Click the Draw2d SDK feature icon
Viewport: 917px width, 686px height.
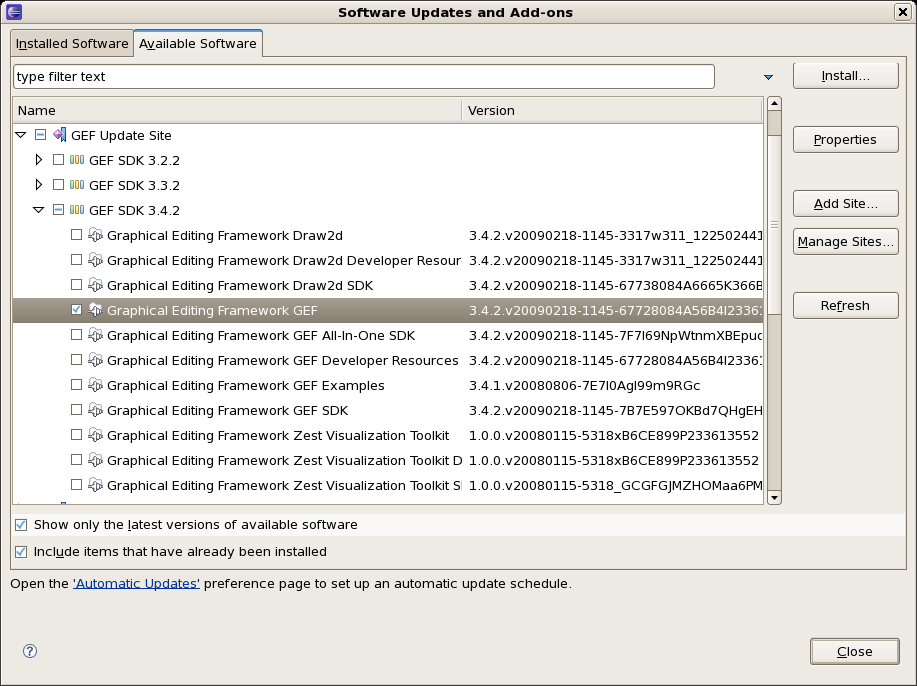pyautogui.click(x=95, y=285)
